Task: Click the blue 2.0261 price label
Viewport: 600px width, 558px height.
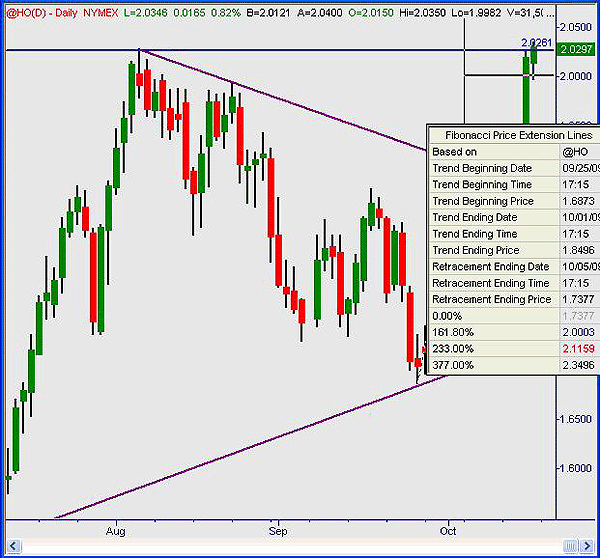Action: (x=536, y=42)
